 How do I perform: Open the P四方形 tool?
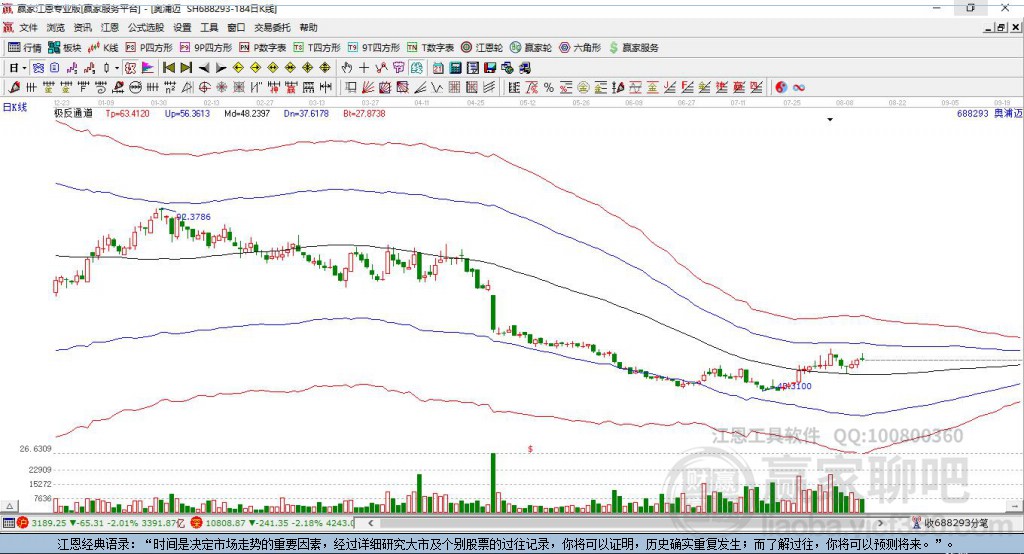(149, 48)
